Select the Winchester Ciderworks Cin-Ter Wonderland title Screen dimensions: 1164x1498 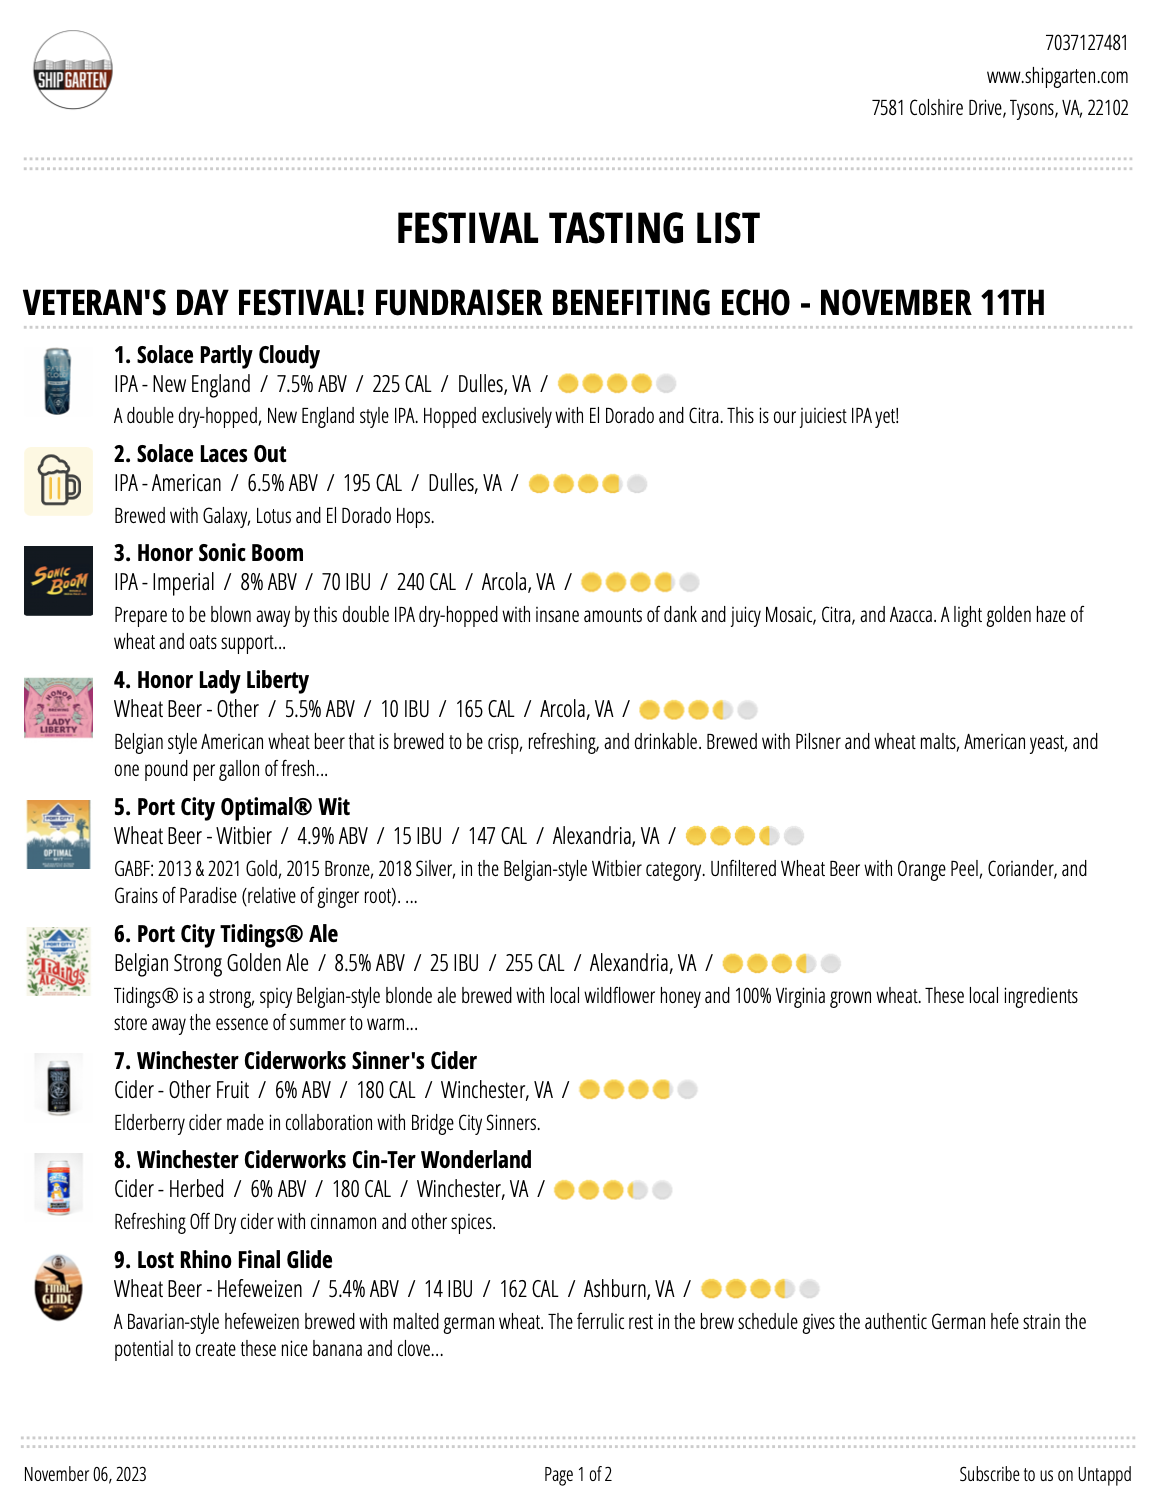pyautogui.click(x=323, y=1160)
